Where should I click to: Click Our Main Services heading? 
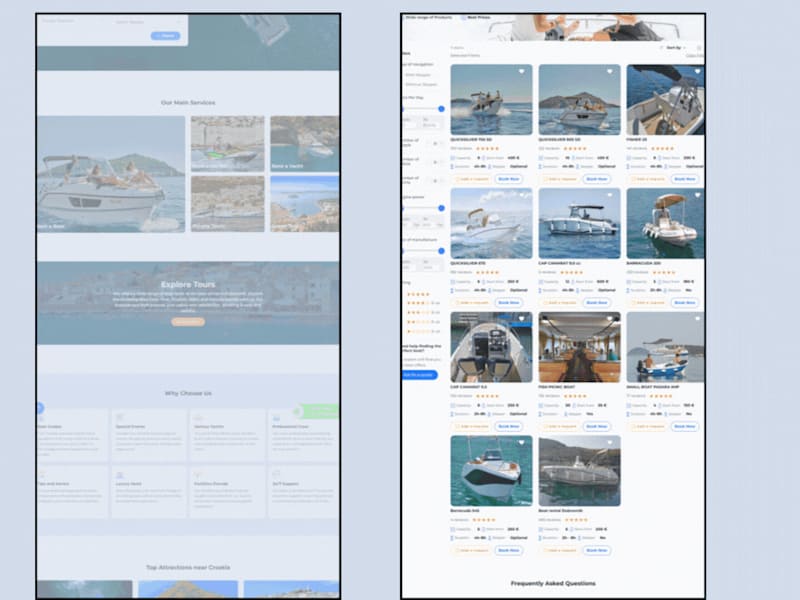pos(188,103)
